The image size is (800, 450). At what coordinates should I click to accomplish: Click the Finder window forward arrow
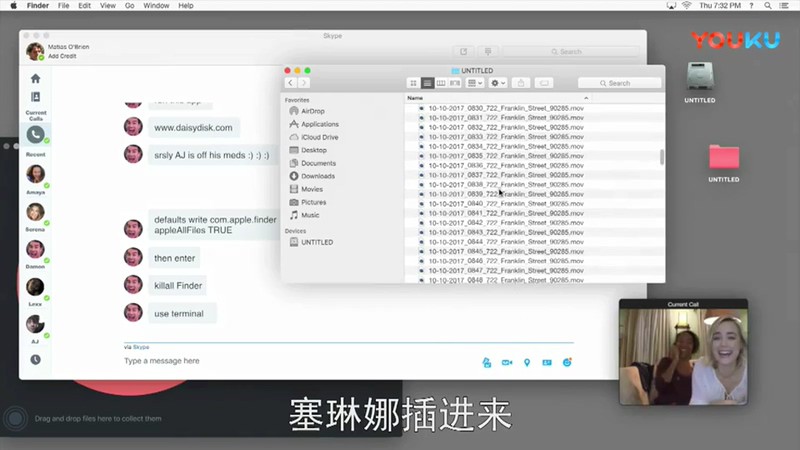[x=304, y=83]
